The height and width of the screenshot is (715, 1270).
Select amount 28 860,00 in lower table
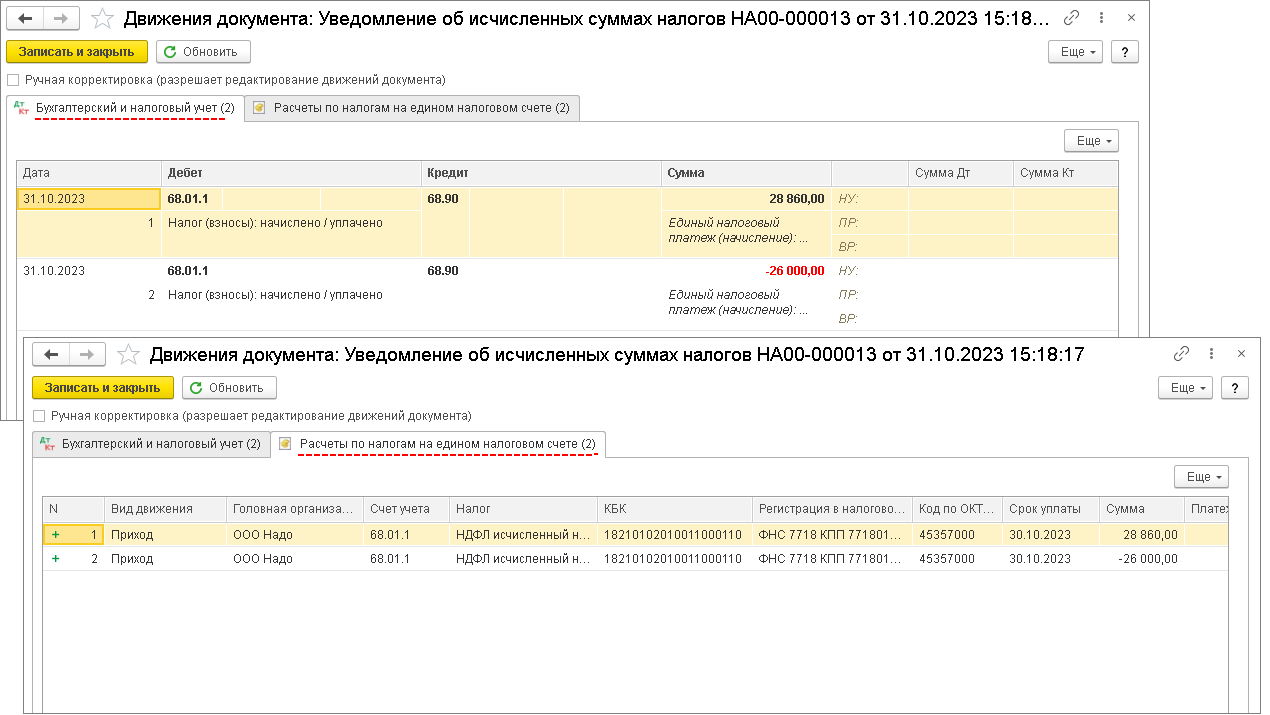point(1142,535)
